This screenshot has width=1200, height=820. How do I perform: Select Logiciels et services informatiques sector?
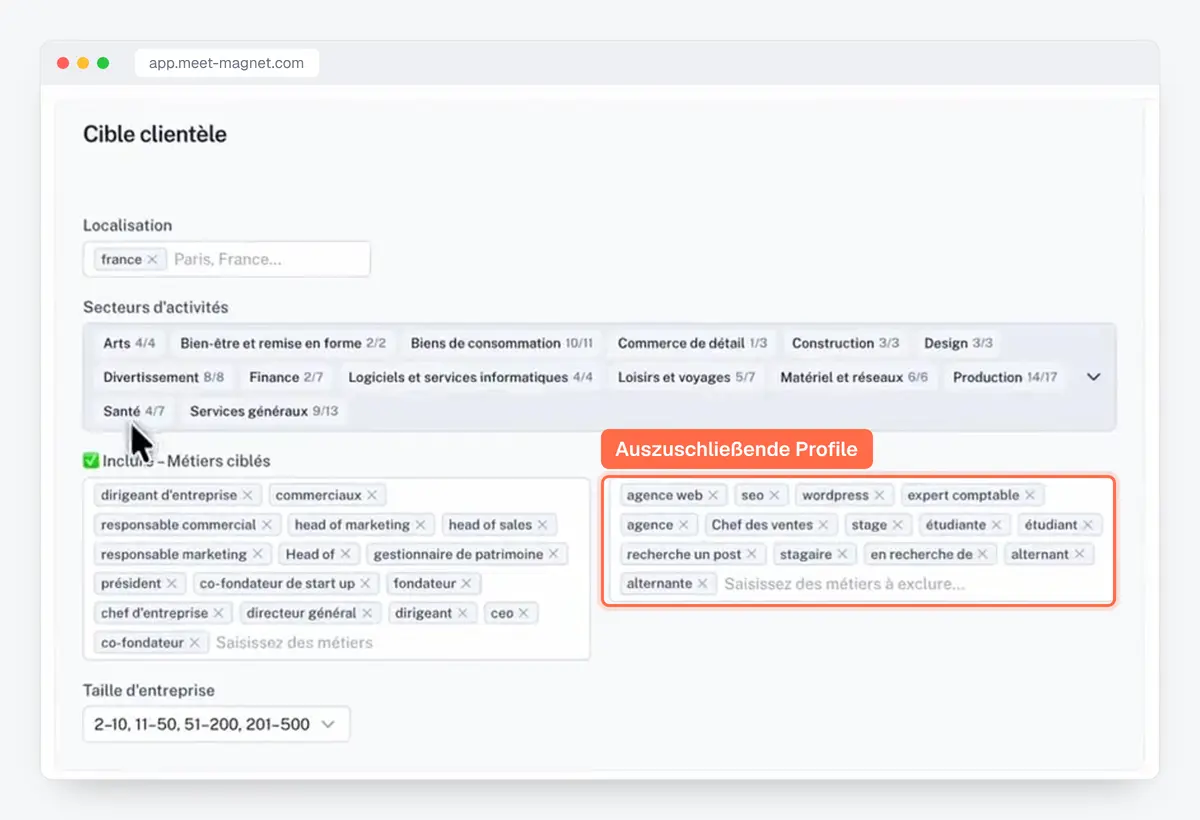(x=470, y=377)
